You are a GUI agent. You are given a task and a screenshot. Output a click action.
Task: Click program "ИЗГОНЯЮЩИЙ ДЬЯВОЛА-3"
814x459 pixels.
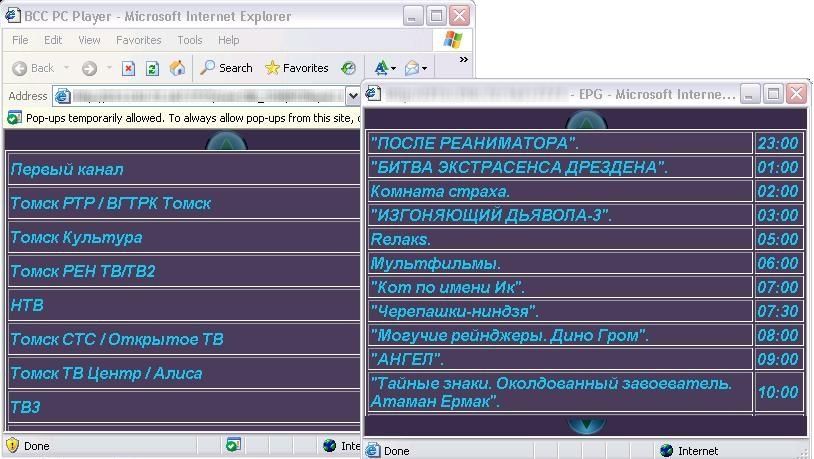click(560, 215)
